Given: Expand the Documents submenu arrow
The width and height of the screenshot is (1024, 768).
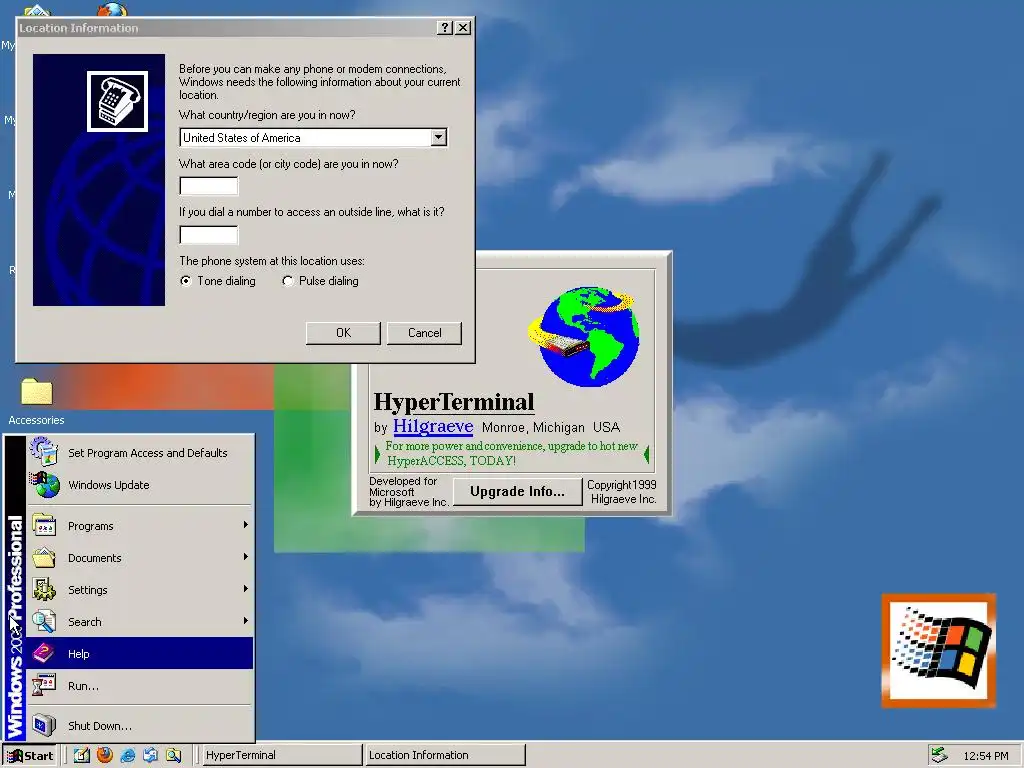Looking at the screenshot, I should pos(246,557).
